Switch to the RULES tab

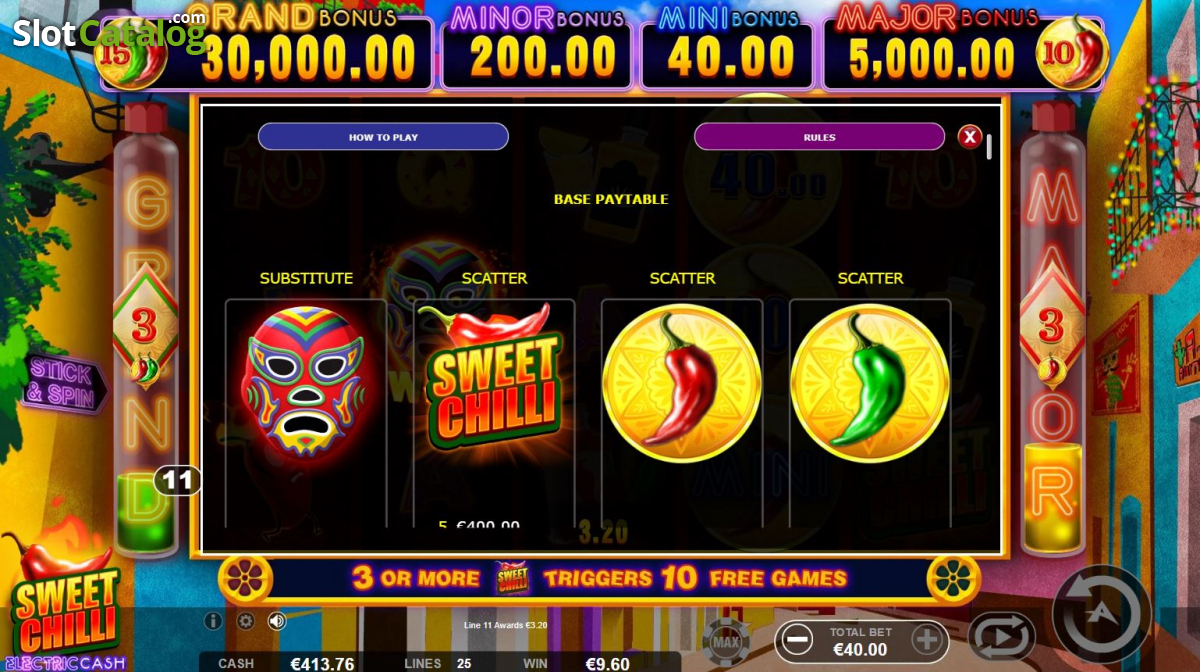tap(819, 137)
